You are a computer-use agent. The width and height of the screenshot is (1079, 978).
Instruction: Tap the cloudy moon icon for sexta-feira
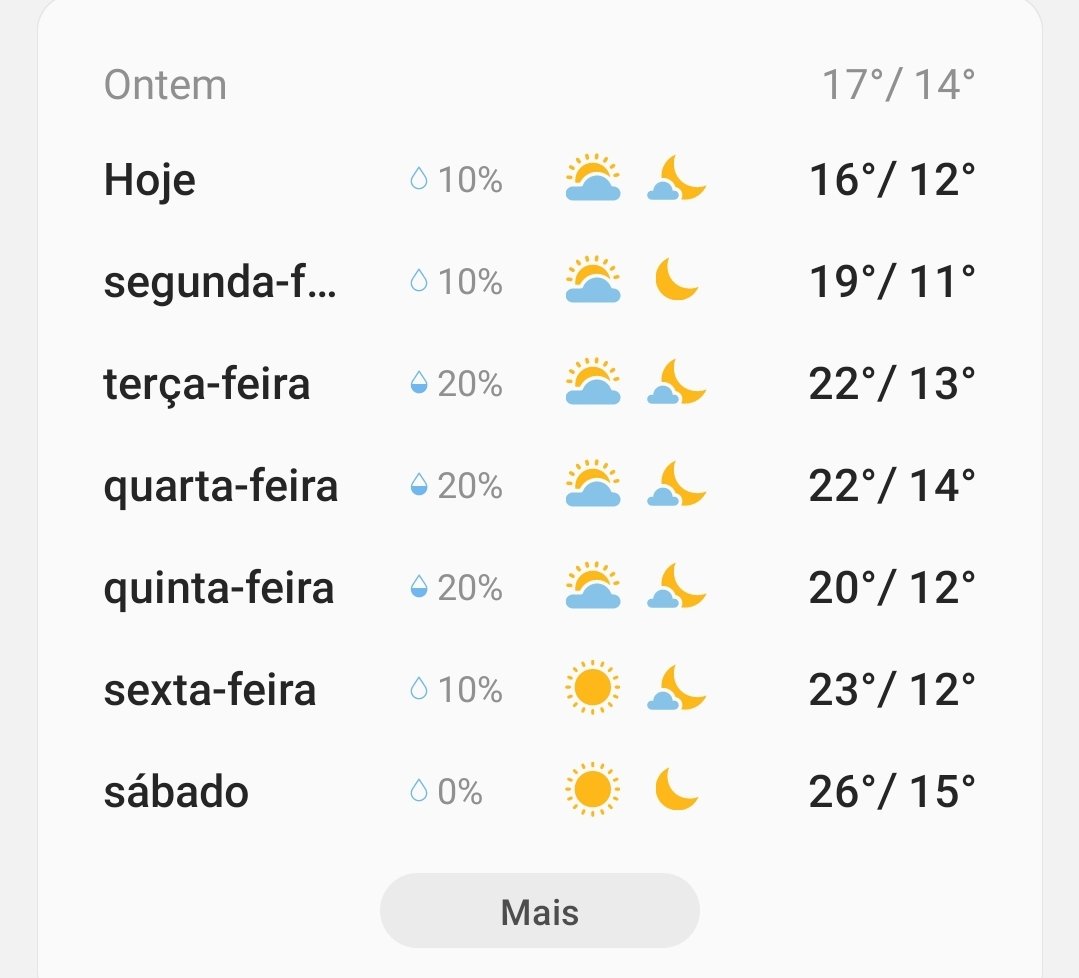[676, 688]
